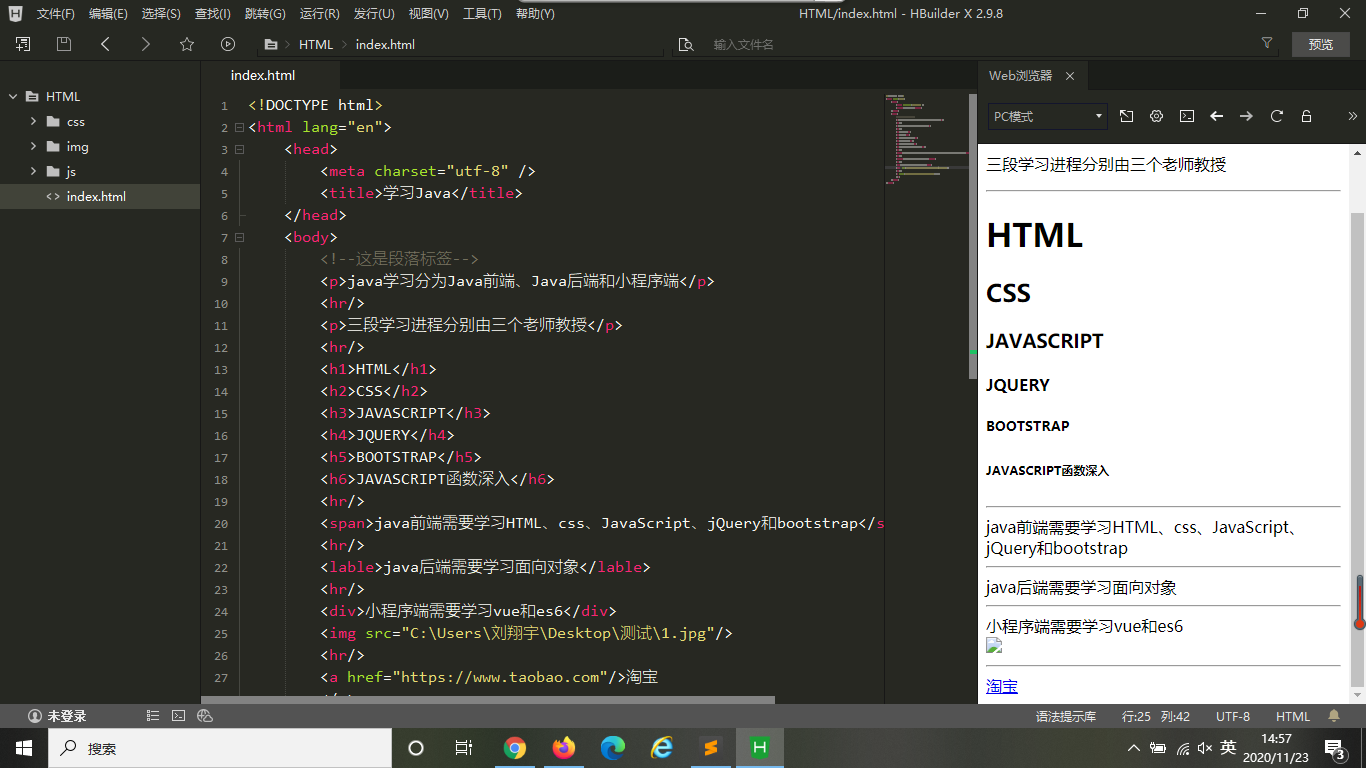Open the 帮助(Y) menu
1366x768 pixels.
point(535,14)
